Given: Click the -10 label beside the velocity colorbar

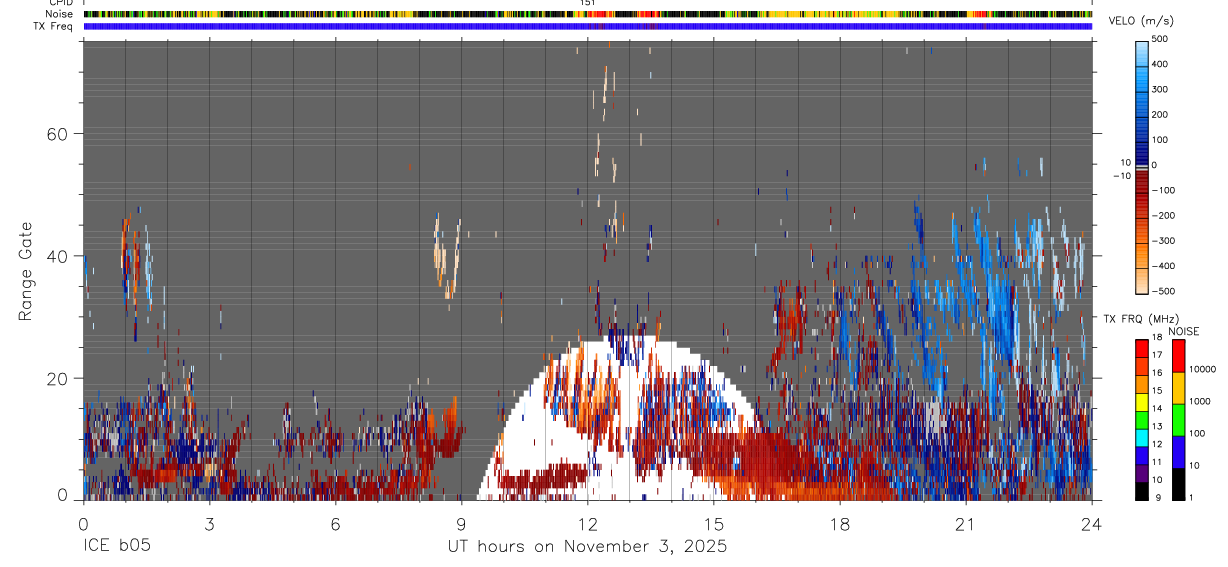Looking at the screenshot, I should pyautogui.click(x=1122, y=176).
